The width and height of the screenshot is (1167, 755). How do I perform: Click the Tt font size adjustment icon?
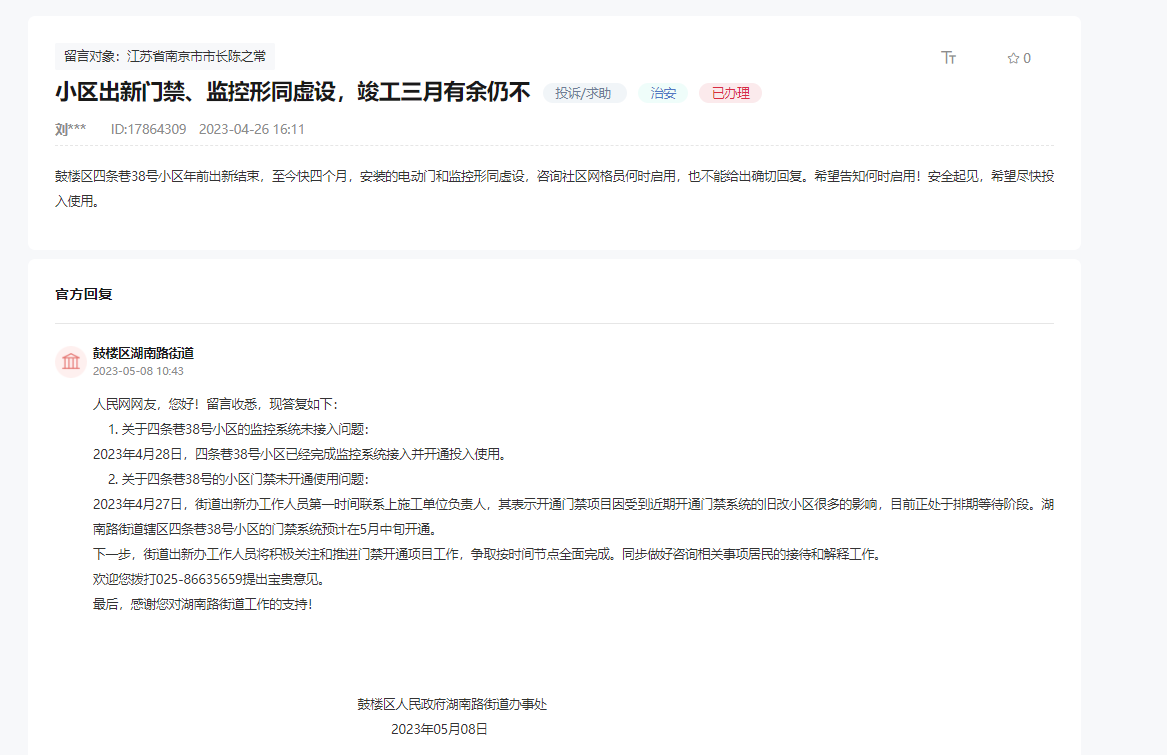(948, 57)
